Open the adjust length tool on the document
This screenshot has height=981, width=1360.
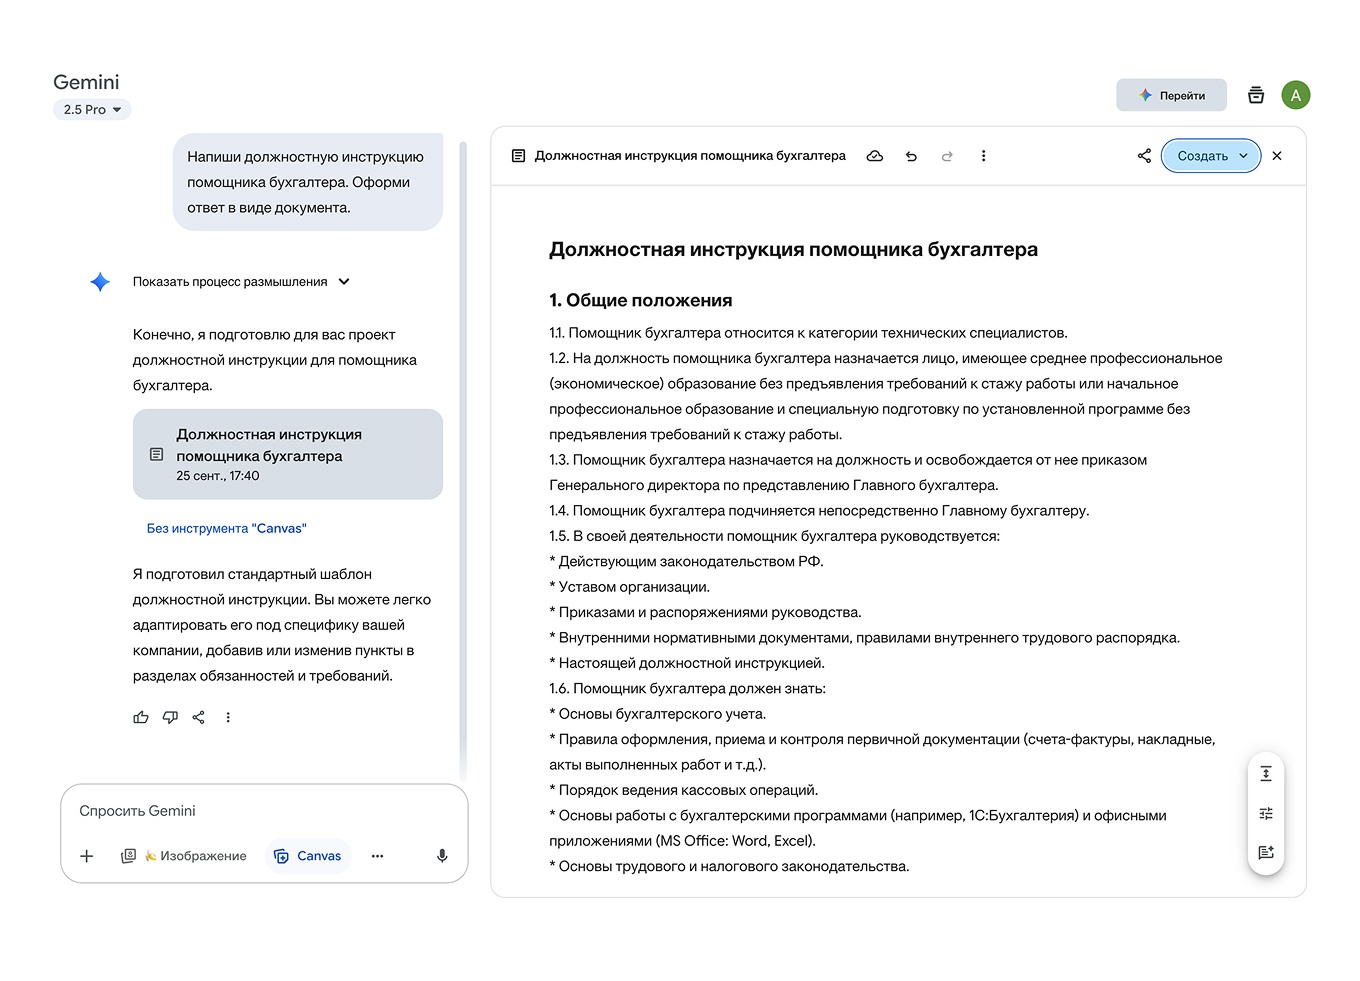1266,773
